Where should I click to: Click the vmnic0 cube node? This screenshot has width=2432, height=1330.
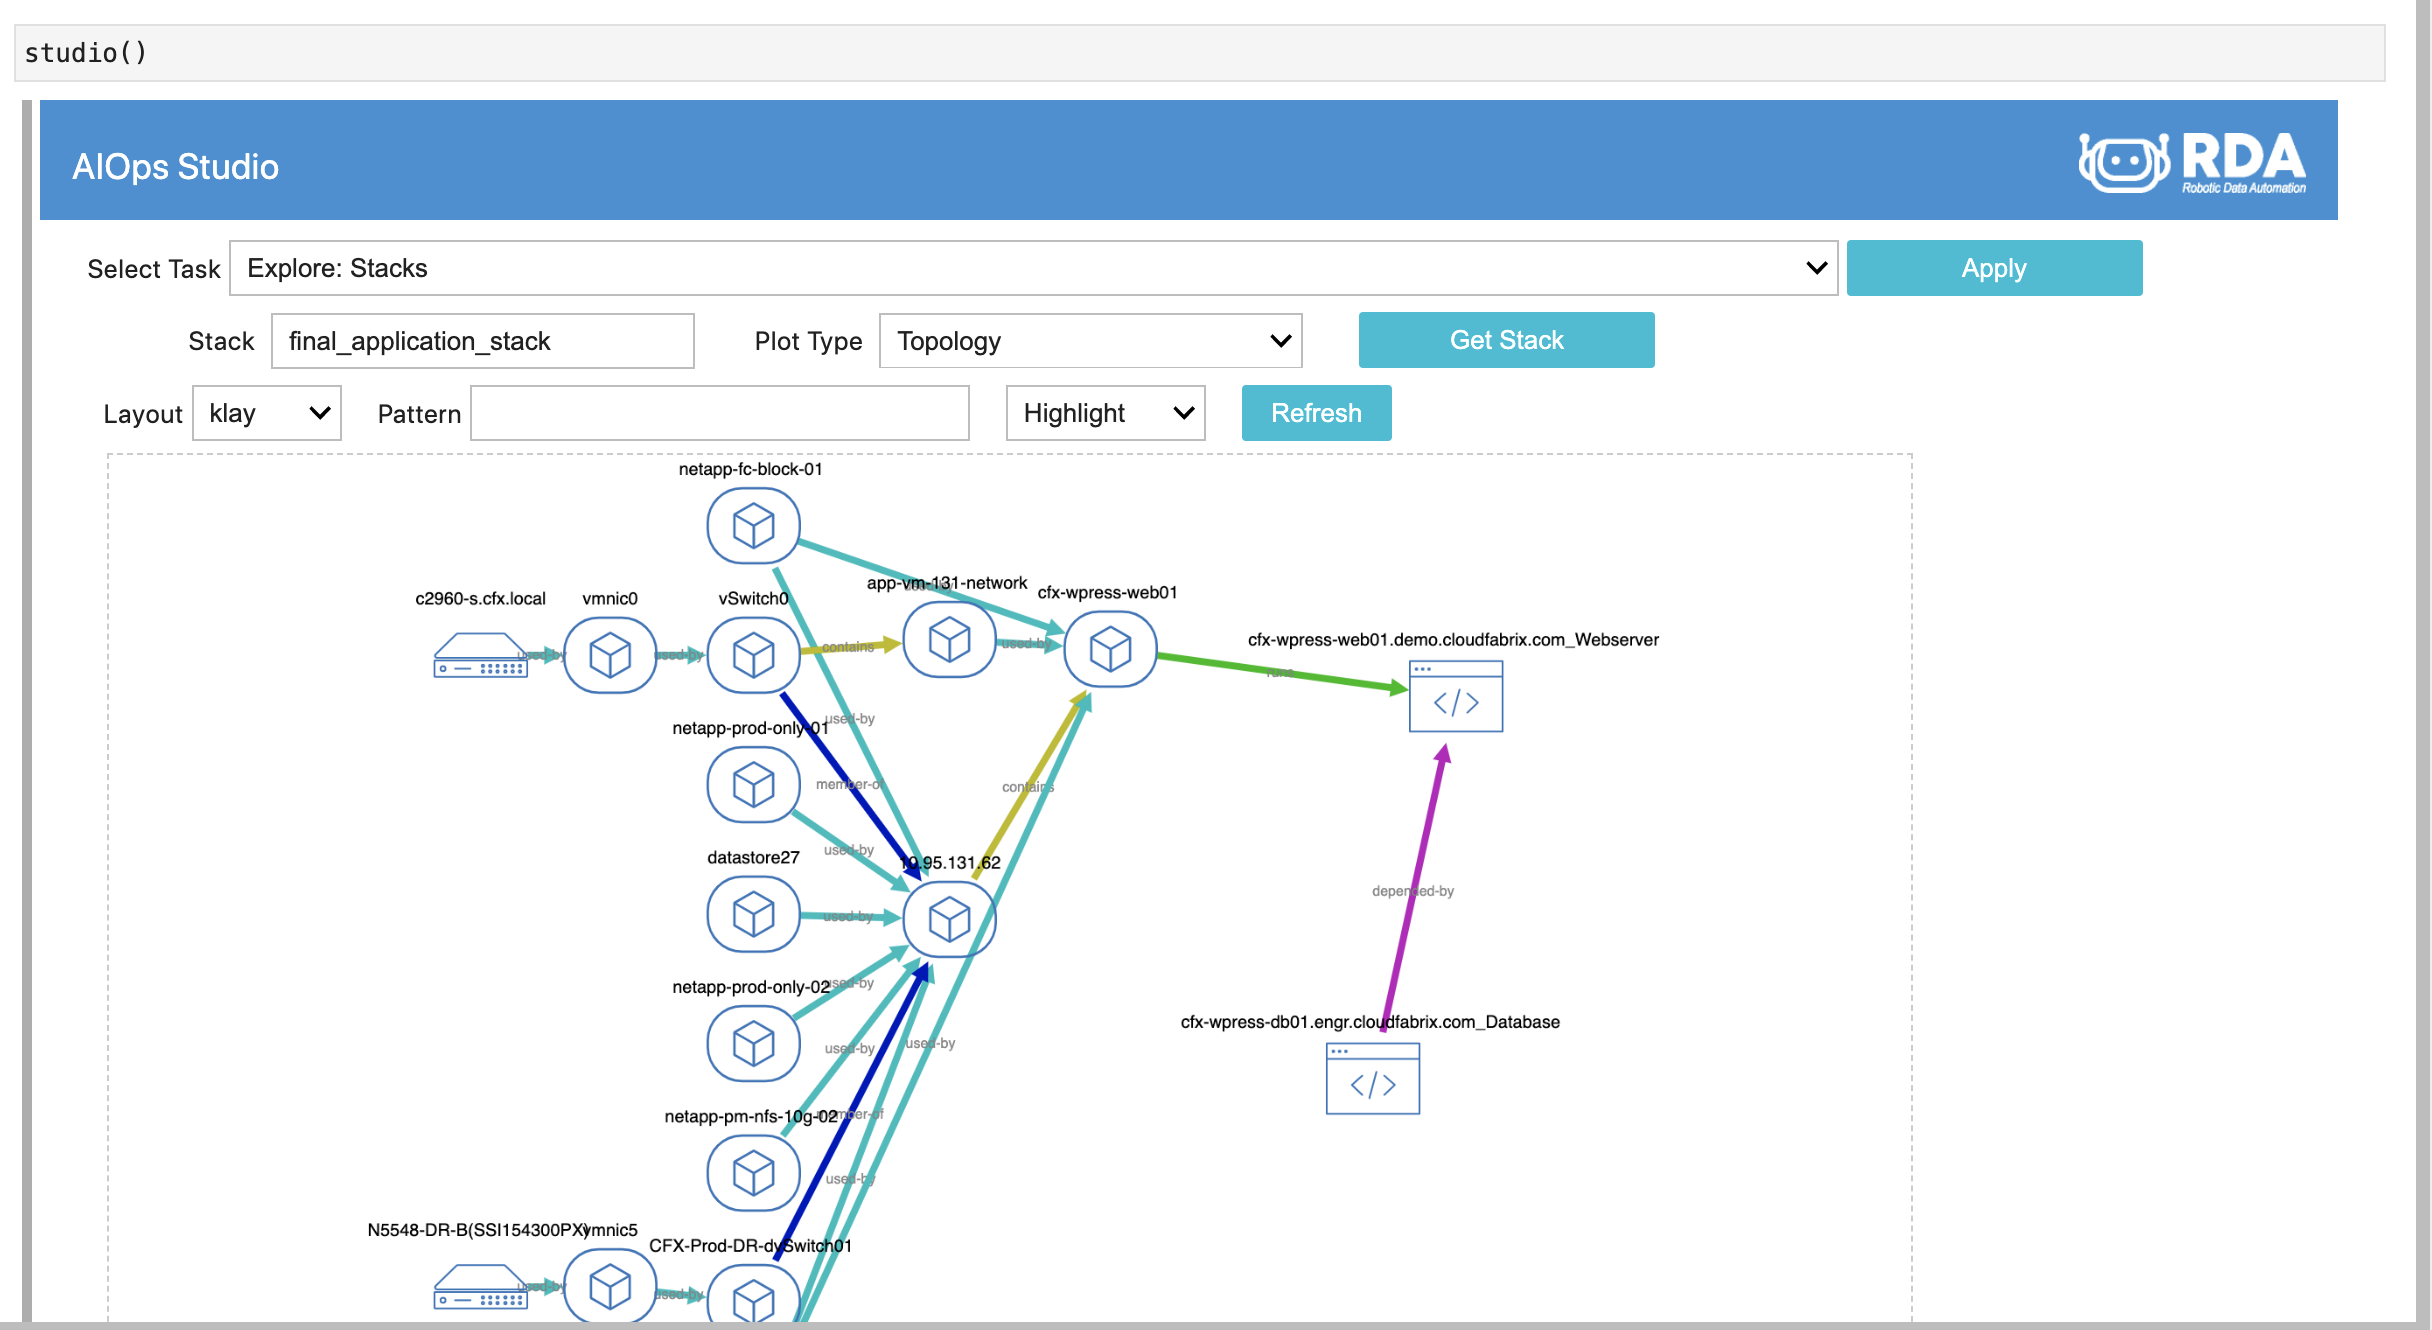(x=610, y=655)
